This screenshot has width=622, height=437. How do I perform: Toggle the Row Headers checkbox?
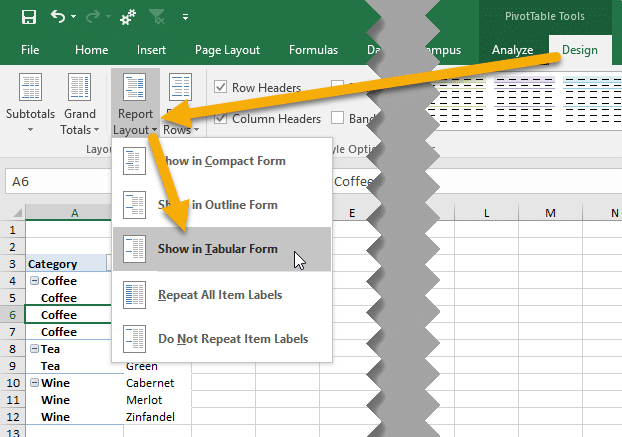click(x=221, y=88)
